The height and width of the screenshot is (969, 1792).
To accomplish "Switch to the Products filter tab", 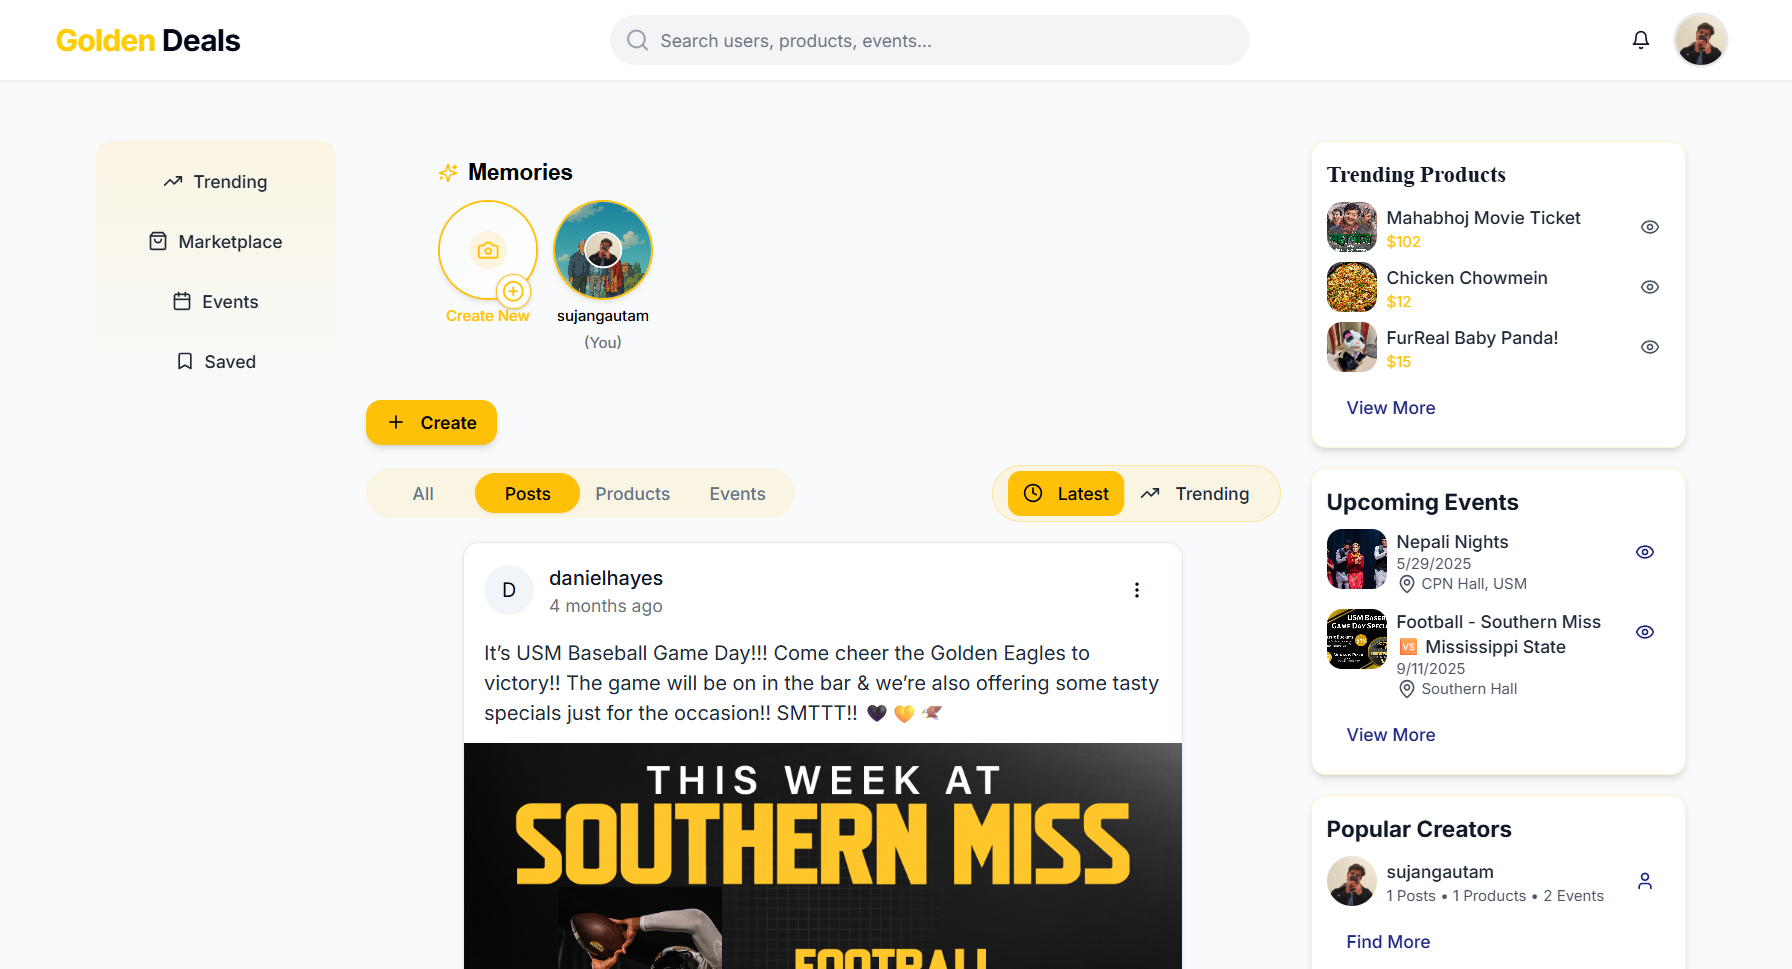I will point(633,494).
